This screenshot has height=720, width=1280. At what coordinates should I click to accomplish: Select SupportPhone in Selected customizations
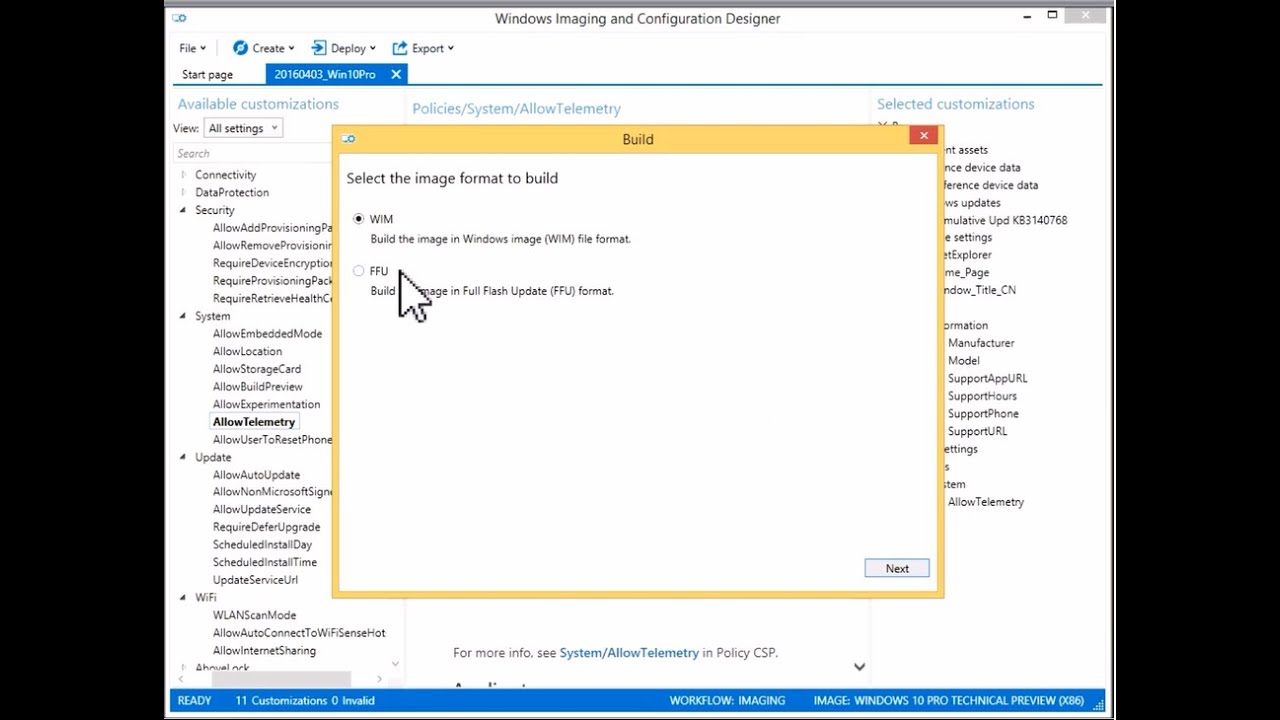(x=983, y=414)
